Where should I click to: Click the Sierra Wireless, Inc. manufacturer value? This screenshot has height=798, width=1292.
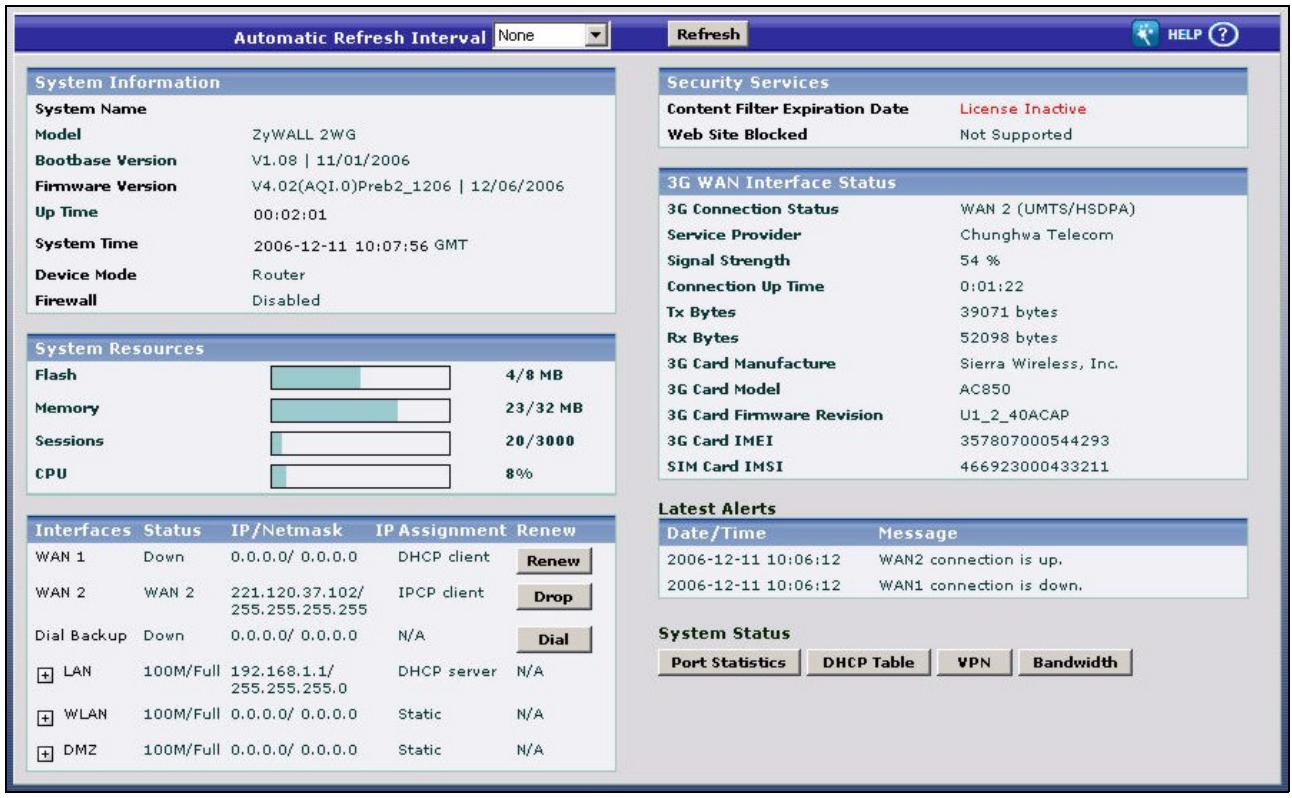click(x=1038, y=363)
